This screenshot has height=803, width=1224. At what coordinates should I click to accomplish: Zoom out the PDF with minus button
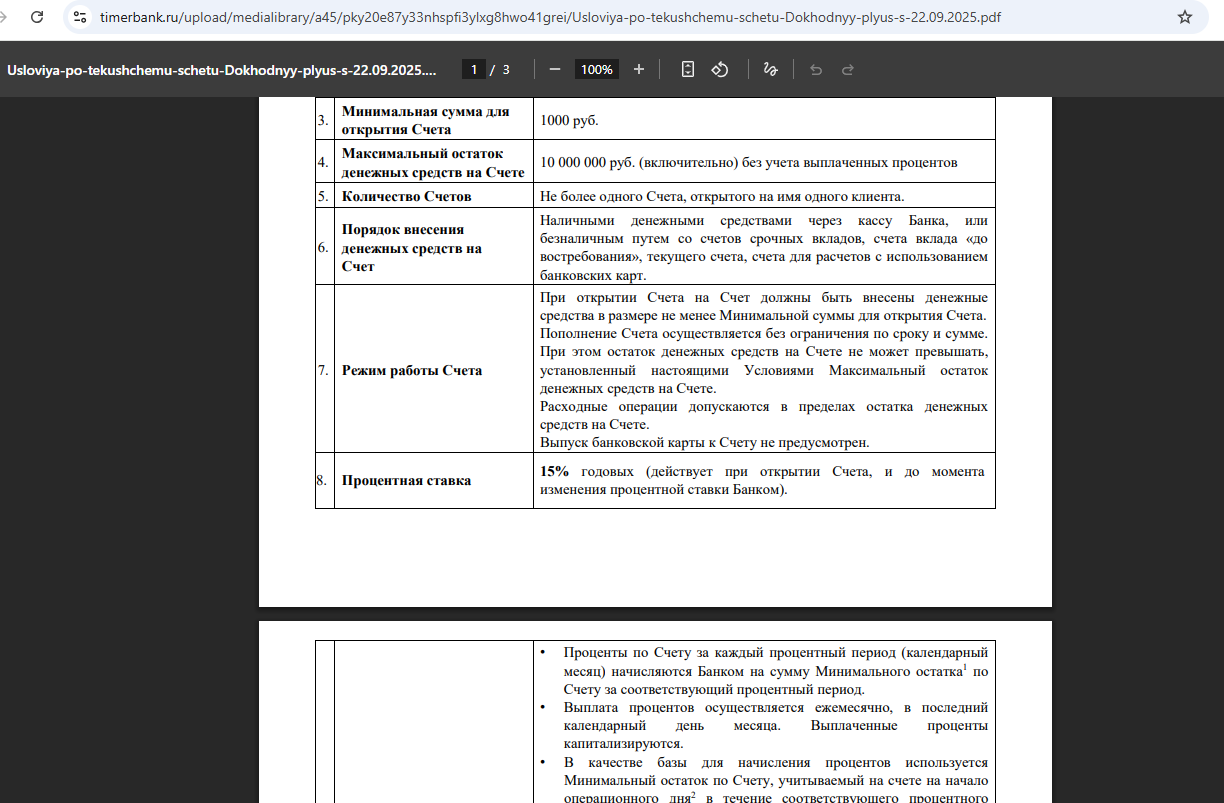point(555,69)
